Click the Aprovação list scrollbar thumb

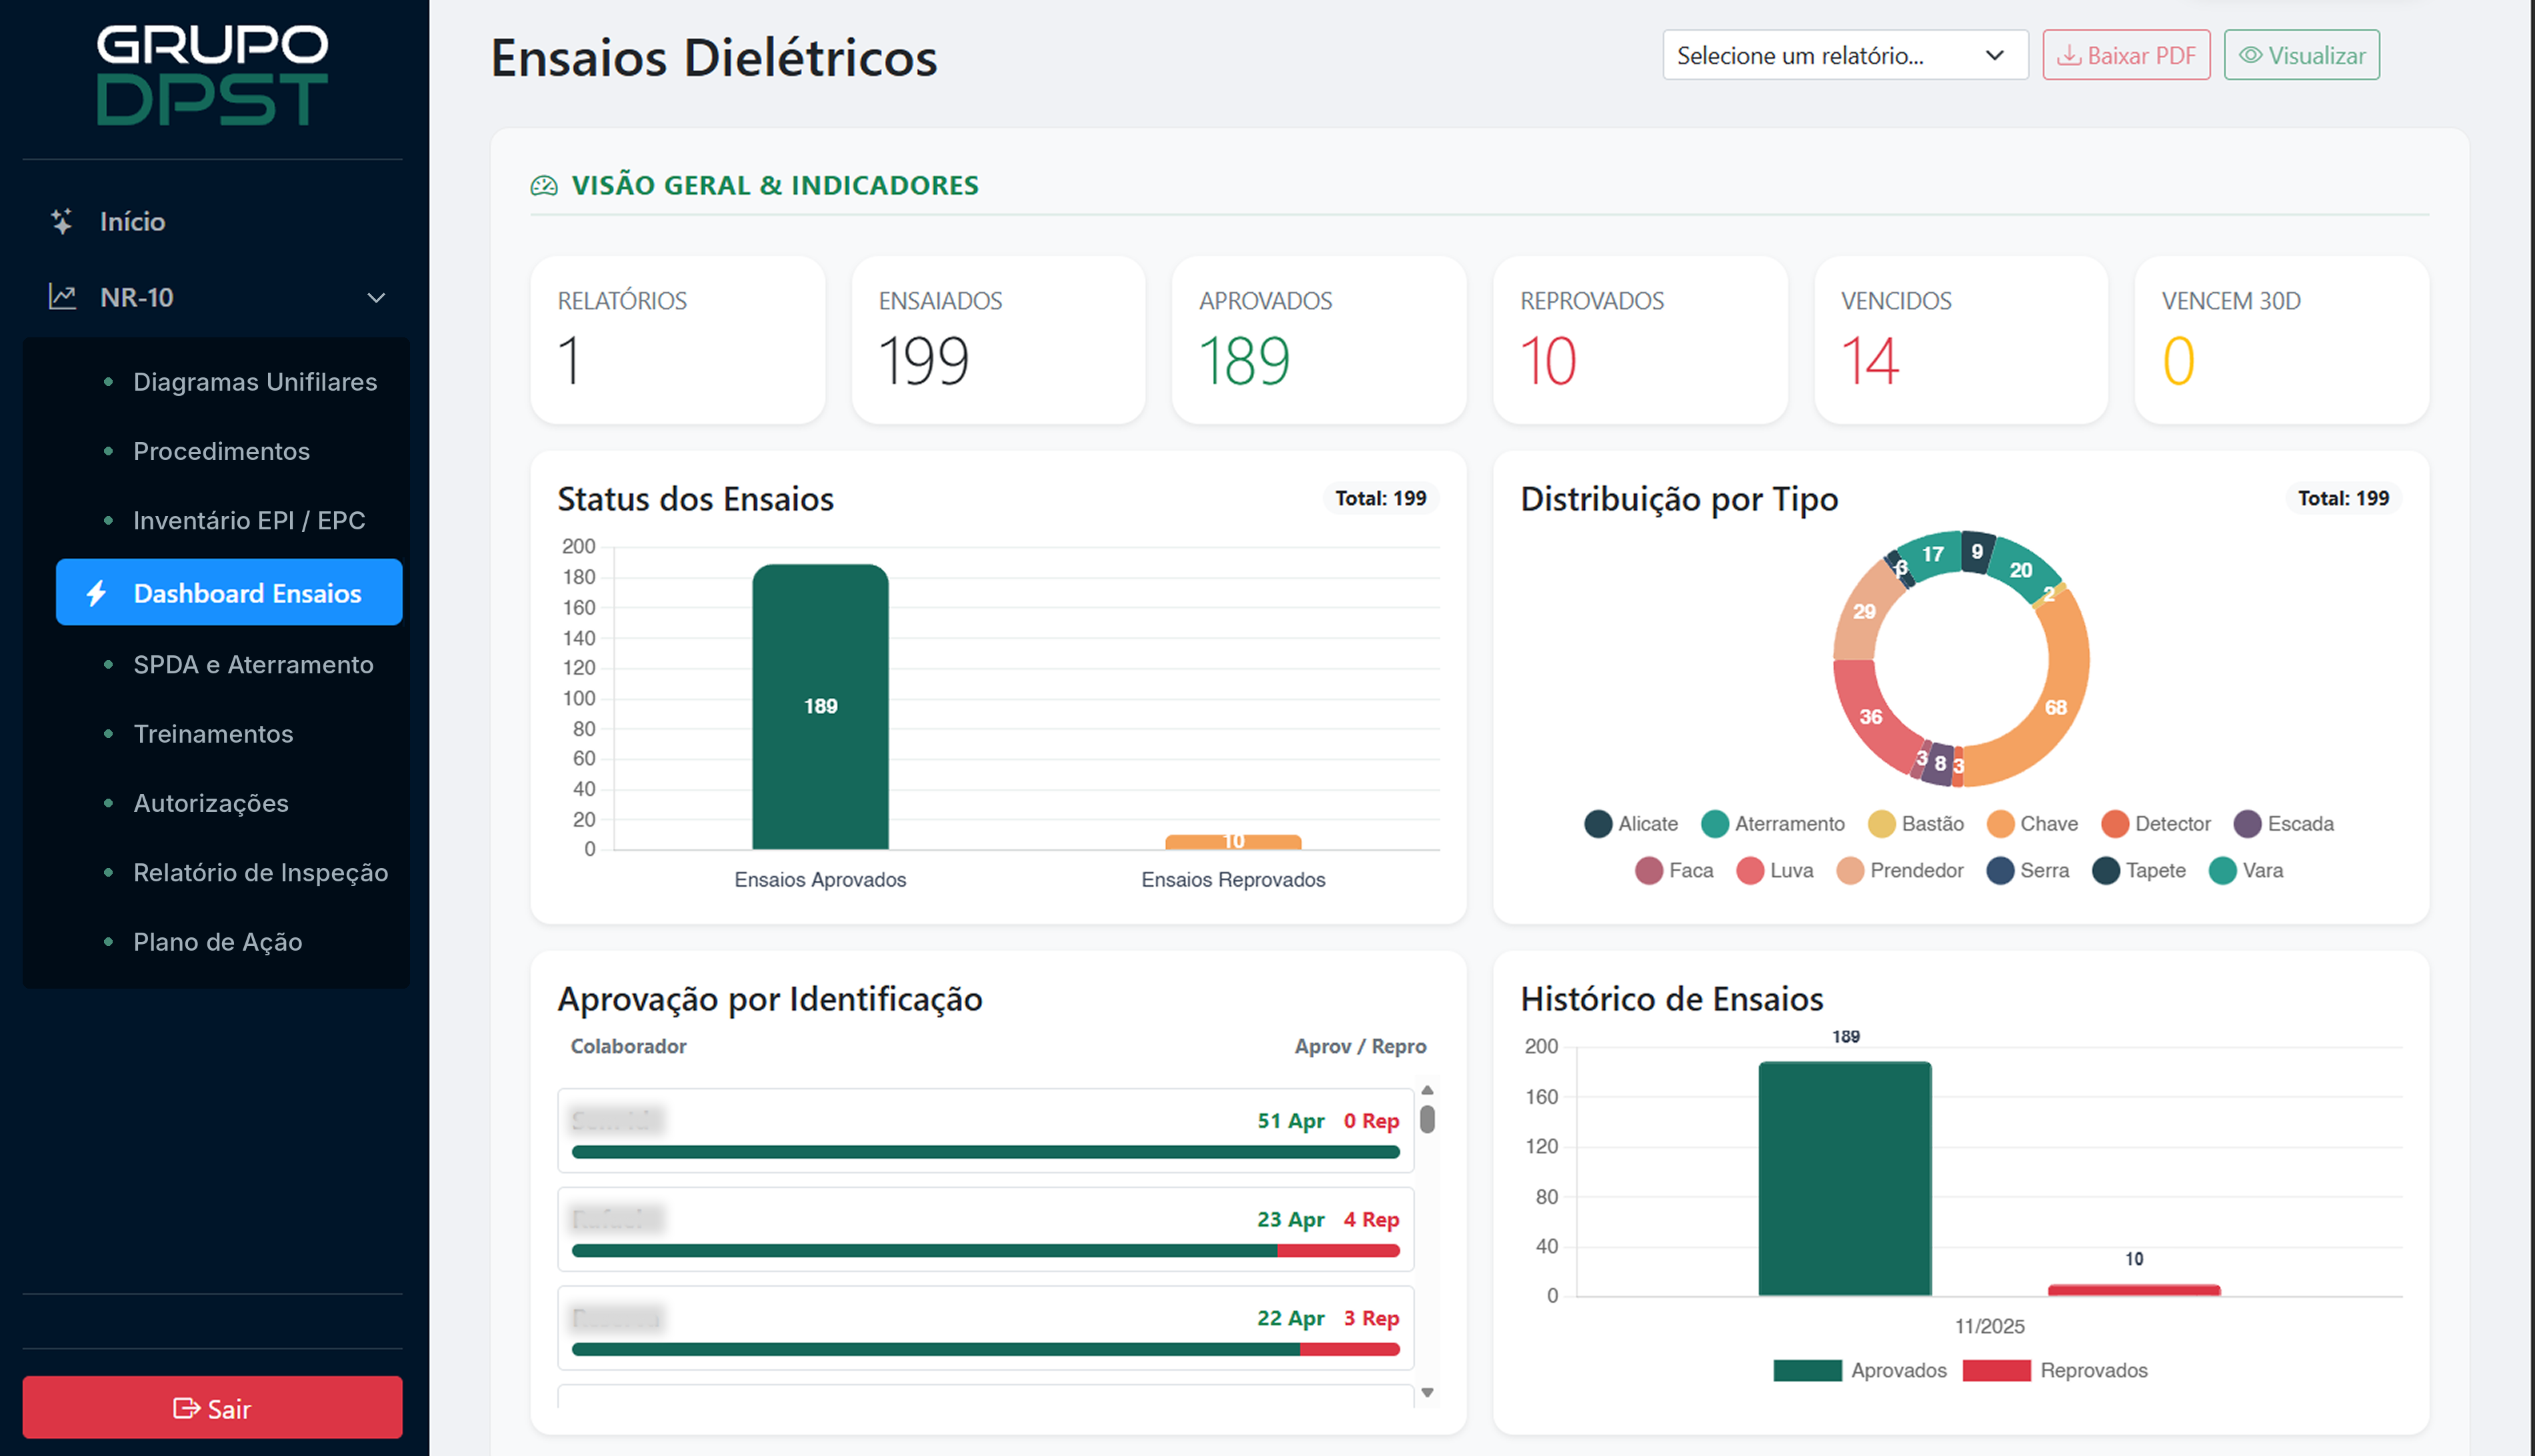pos(1428,1119)
